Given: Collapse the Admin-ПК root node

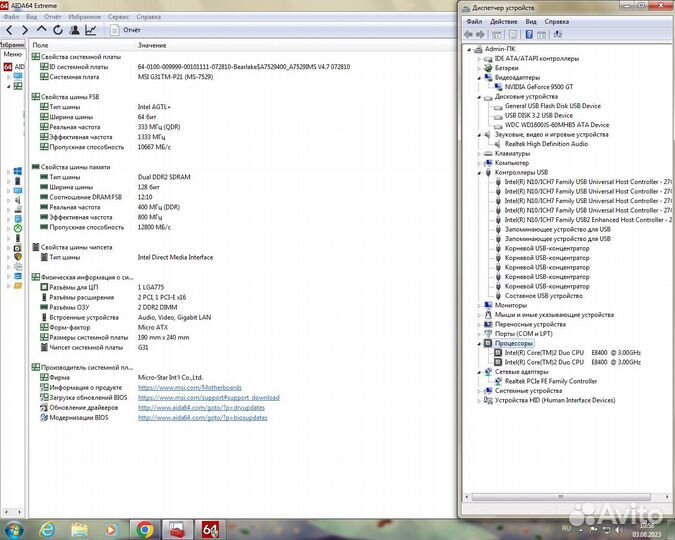Looking at the screenshot, I should coord(470,50).
